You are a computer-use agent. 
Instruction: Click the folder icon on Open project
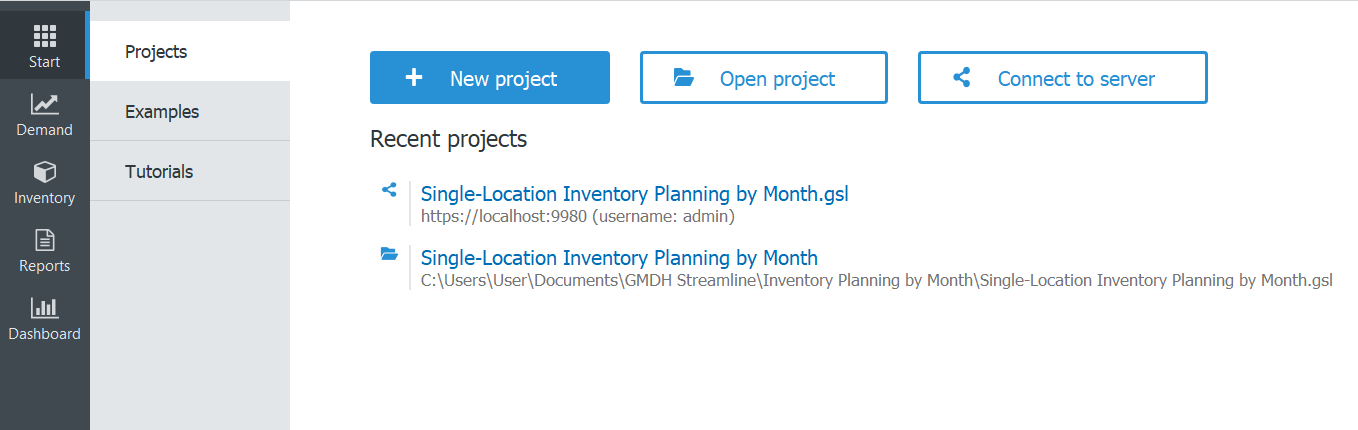point(684,78)
